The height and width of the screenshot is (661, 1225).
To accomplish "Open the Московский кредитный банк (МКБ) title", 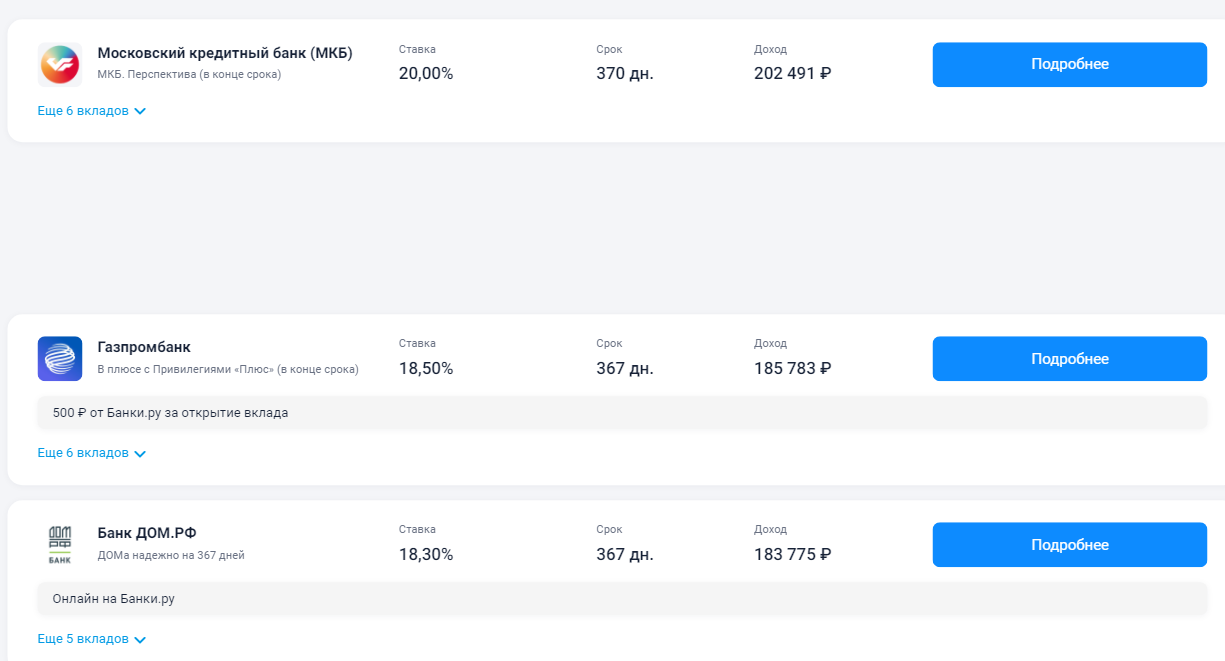I will 225,53.
